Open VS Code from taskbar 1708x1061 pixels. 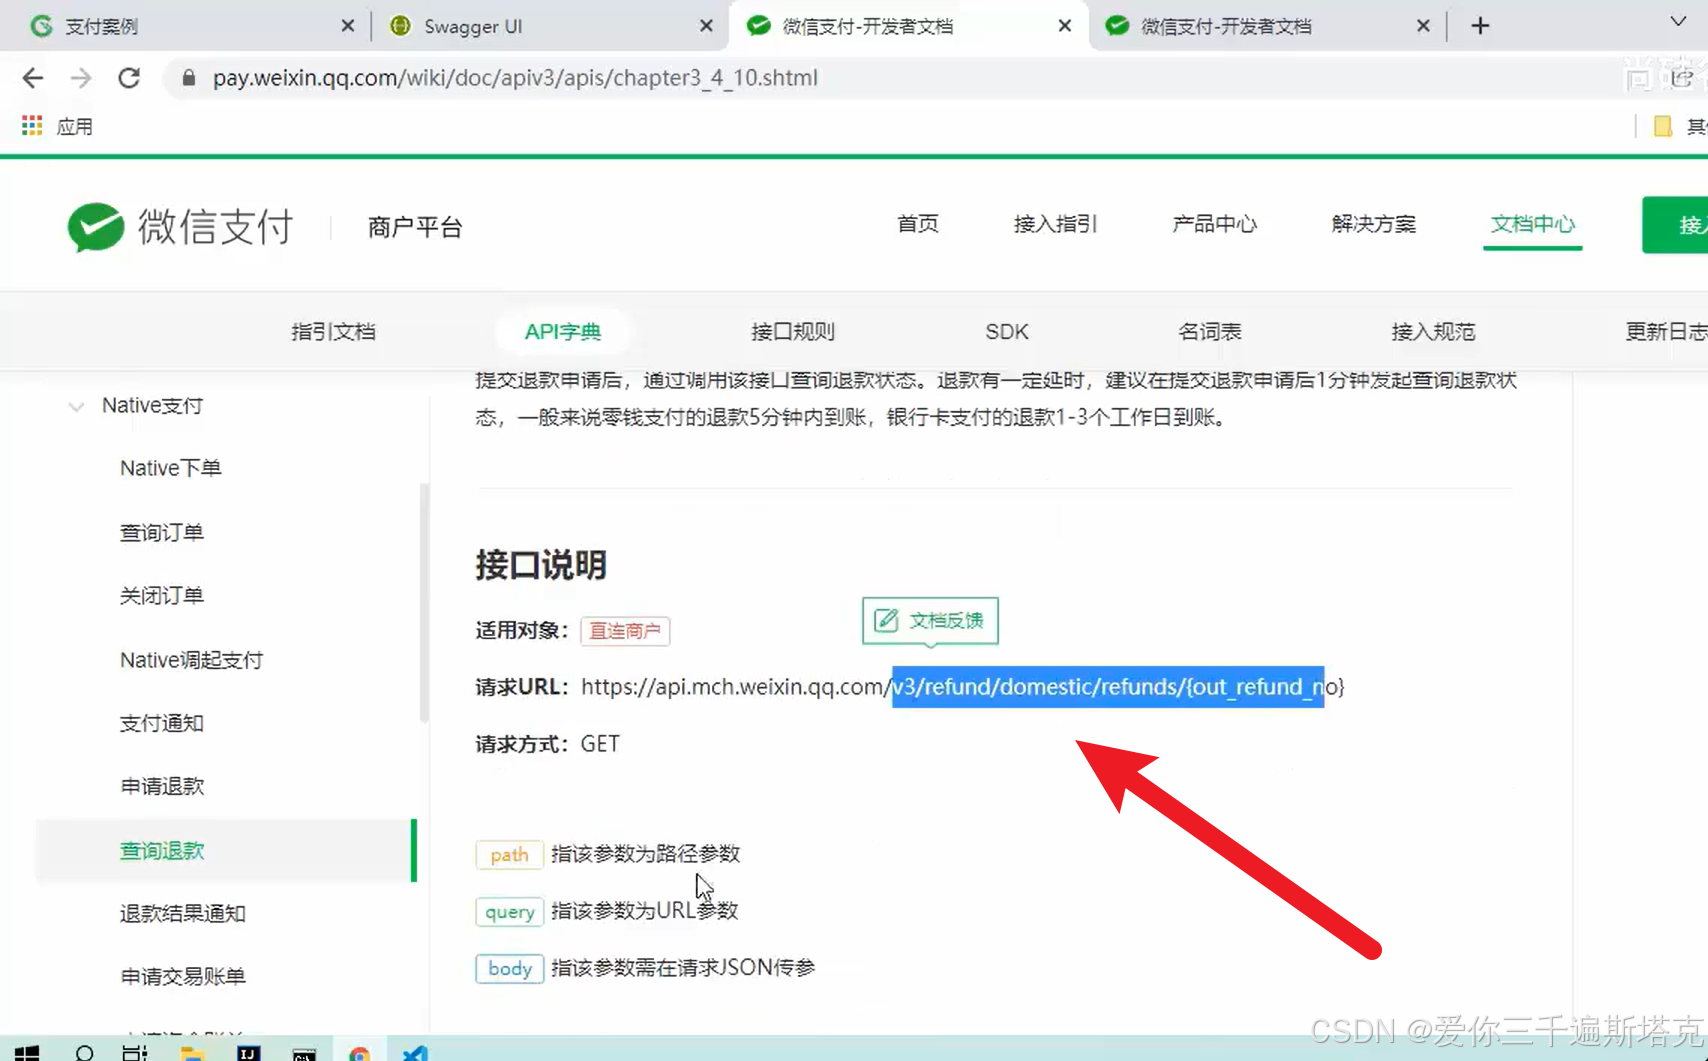click(x=415, y=1053)
